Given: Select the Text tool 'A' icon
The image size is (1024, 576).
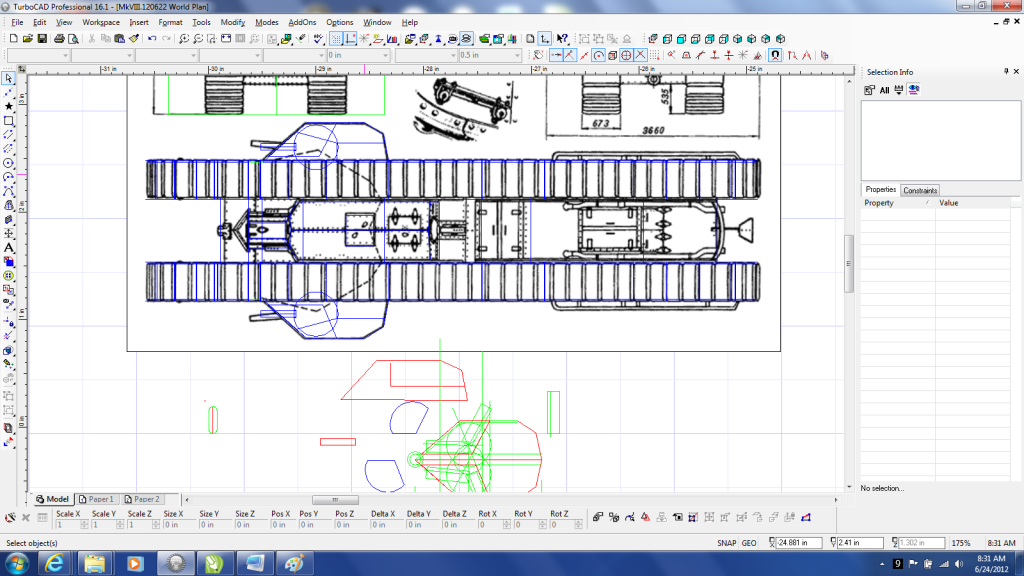Looking at the screenshot, I should [8, 247].
